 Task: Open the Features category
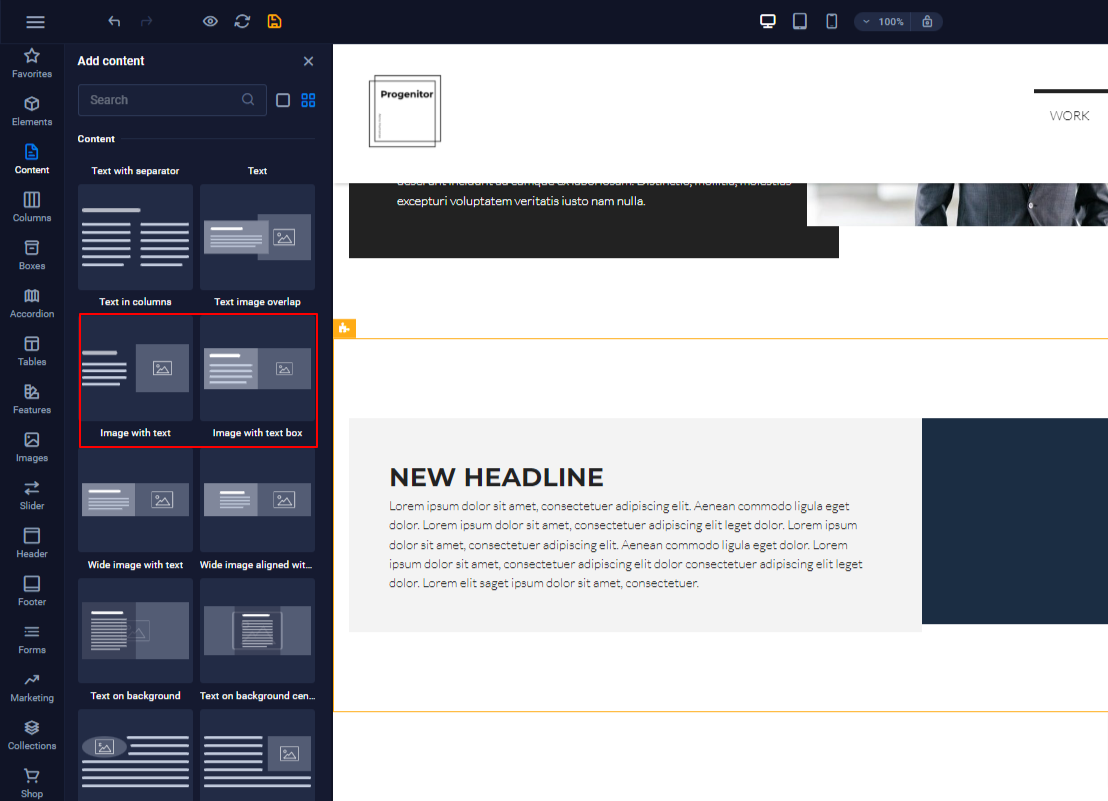(32, 399)
